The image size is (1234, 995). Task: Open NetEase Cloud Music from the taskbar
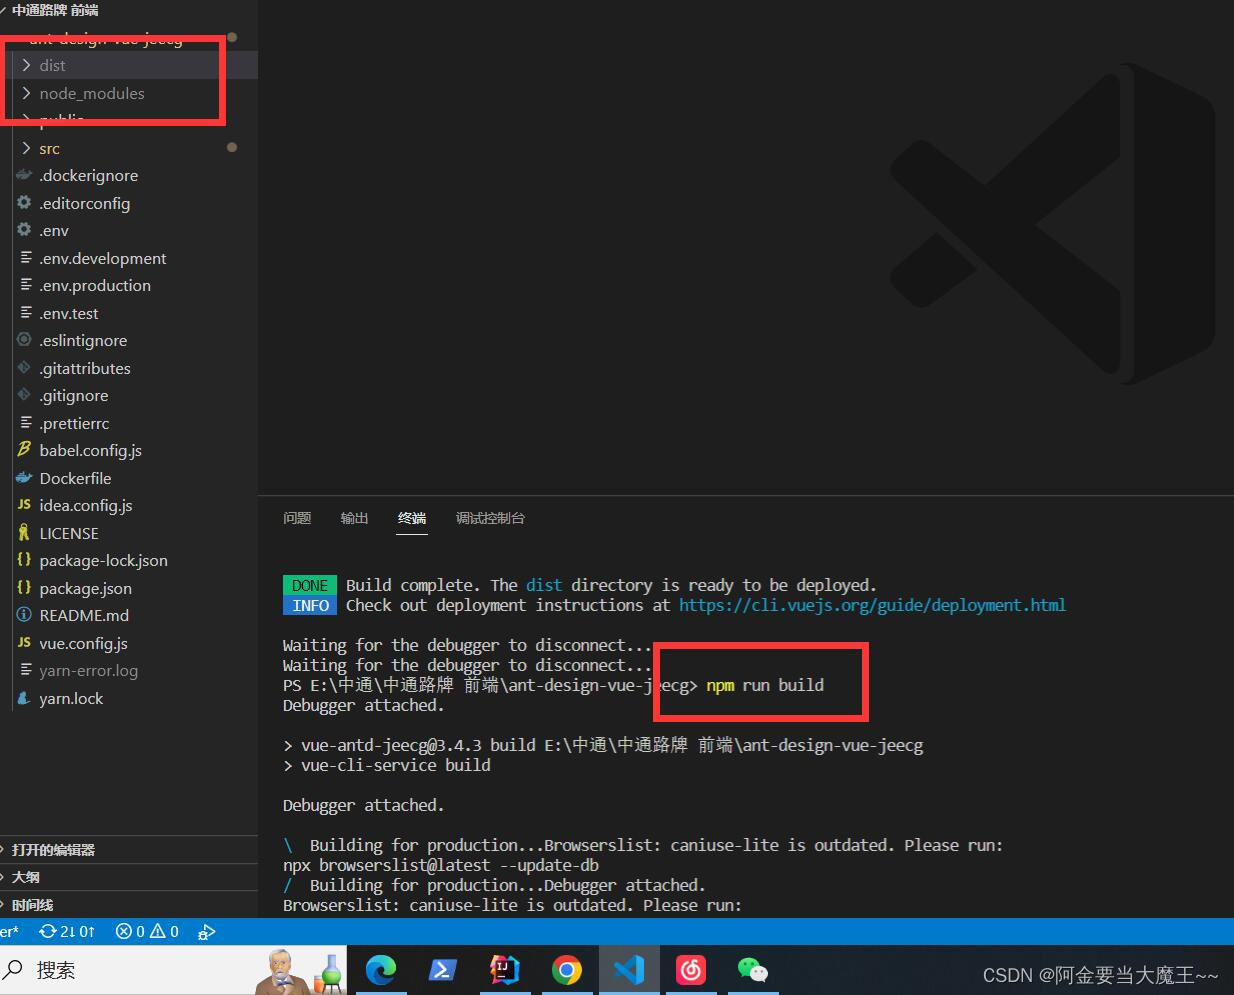tap(691, 970)
